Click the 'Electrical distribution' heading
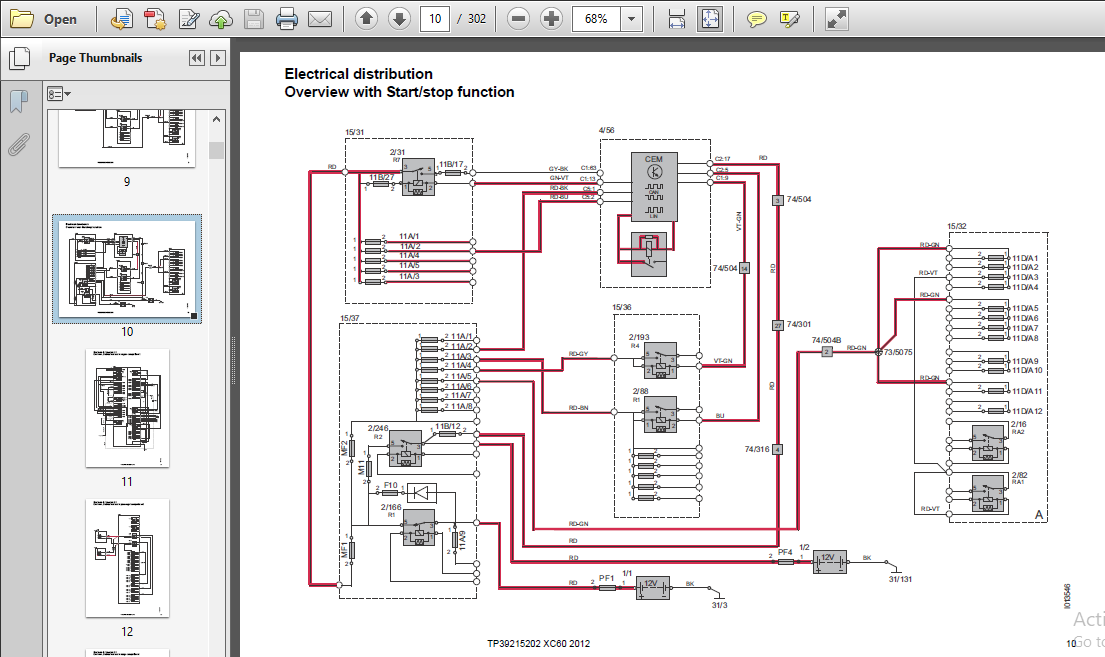 tap(358, 74)
